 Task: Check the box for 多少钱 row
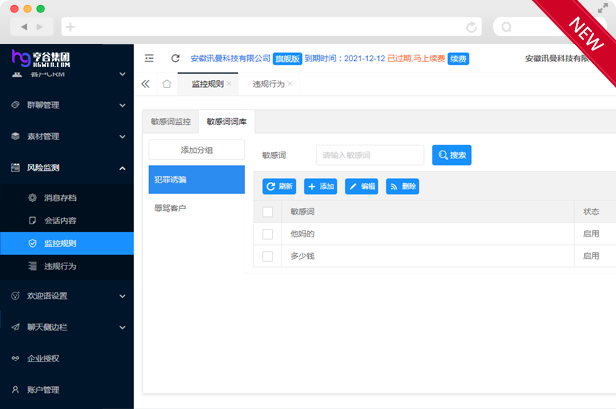coord(267,256)
